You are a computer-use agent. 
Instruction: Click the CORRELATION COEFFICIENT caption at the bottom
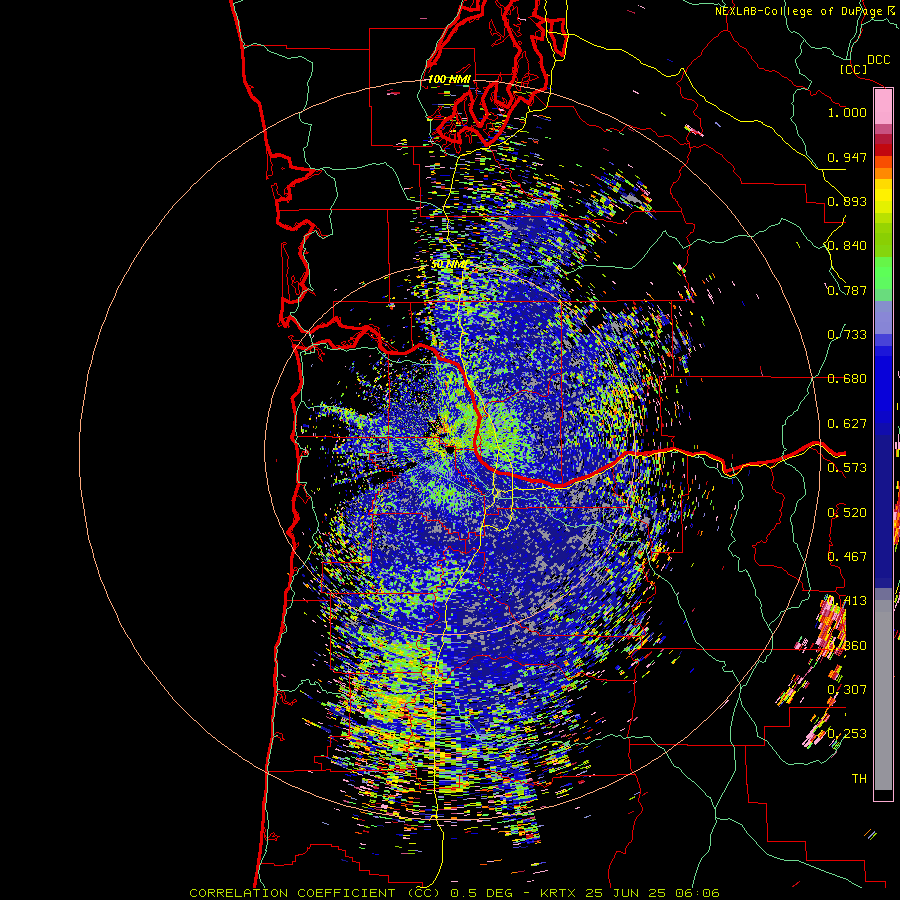coord(454,893)
